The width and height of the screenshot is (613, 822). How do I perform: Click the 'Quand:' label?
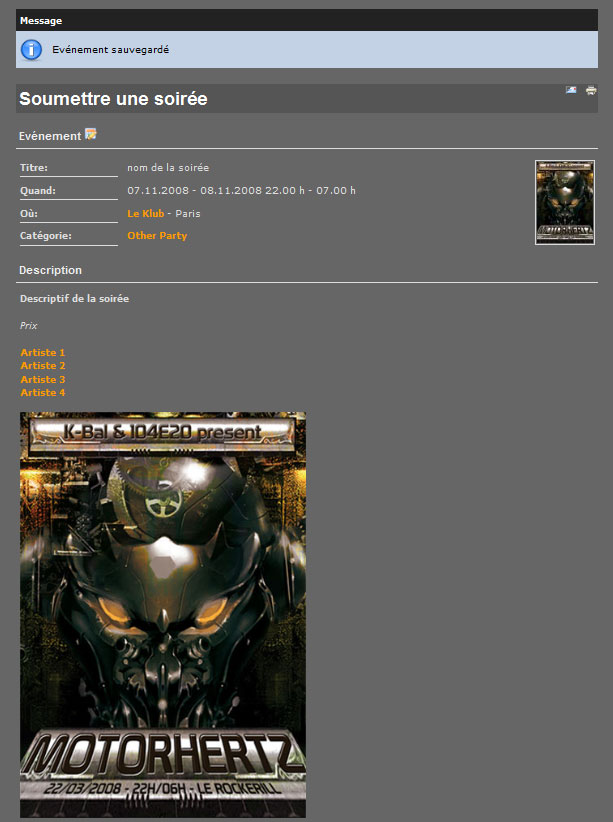tap(38, 190)
